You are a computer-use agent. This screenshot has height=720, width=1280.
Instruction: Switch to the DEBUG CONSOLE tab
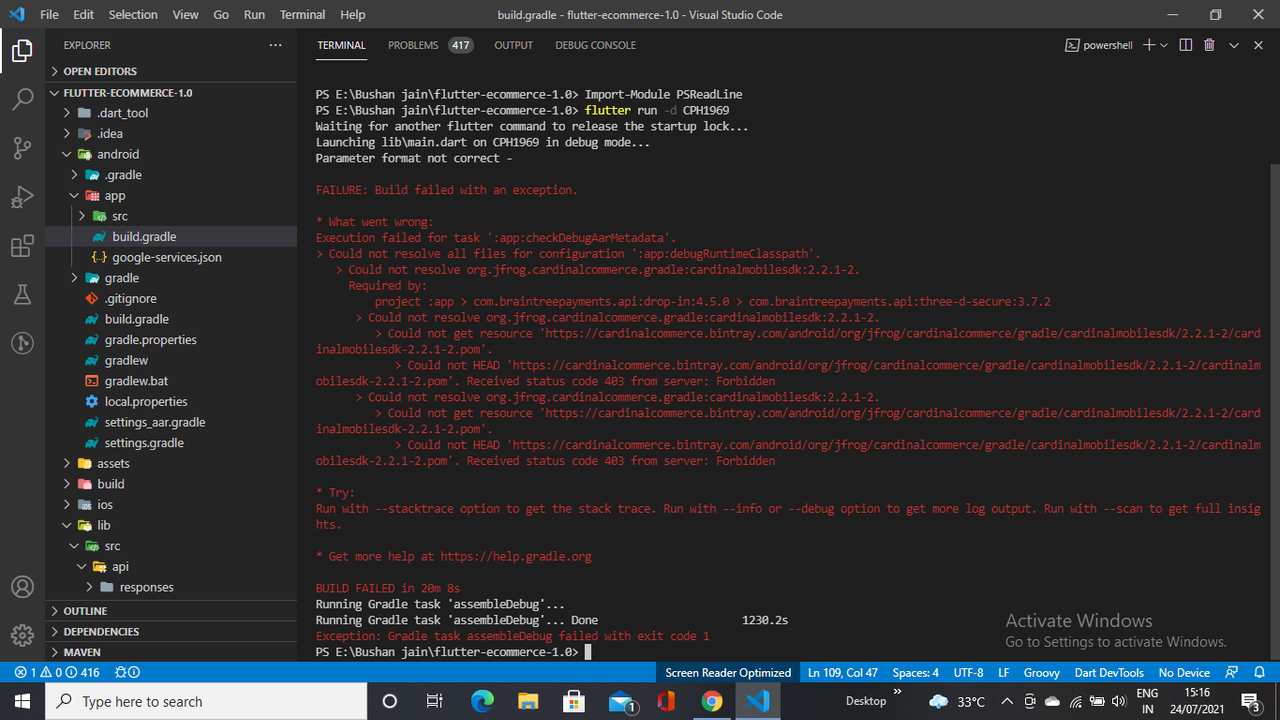tap(595, 45)
